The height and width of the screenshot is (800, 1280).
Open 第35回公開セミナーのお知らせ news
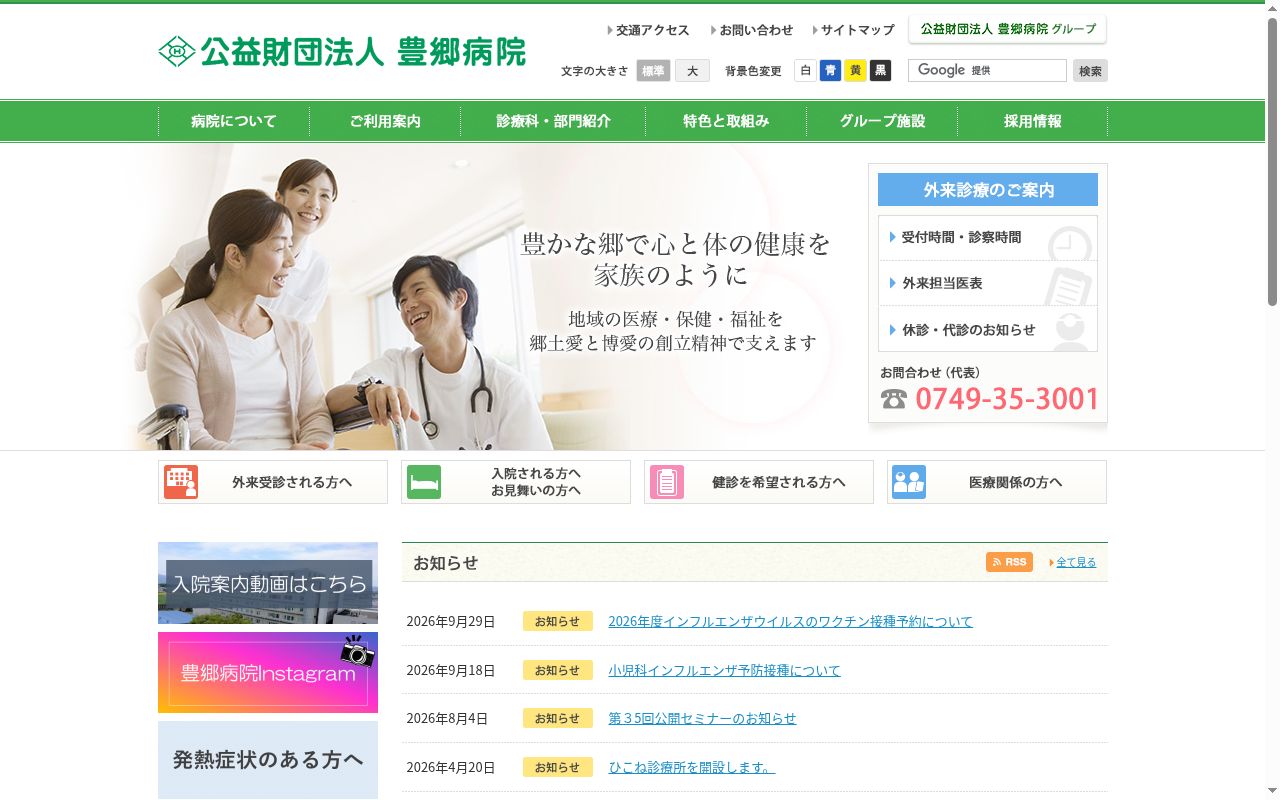tap(702, 718)
